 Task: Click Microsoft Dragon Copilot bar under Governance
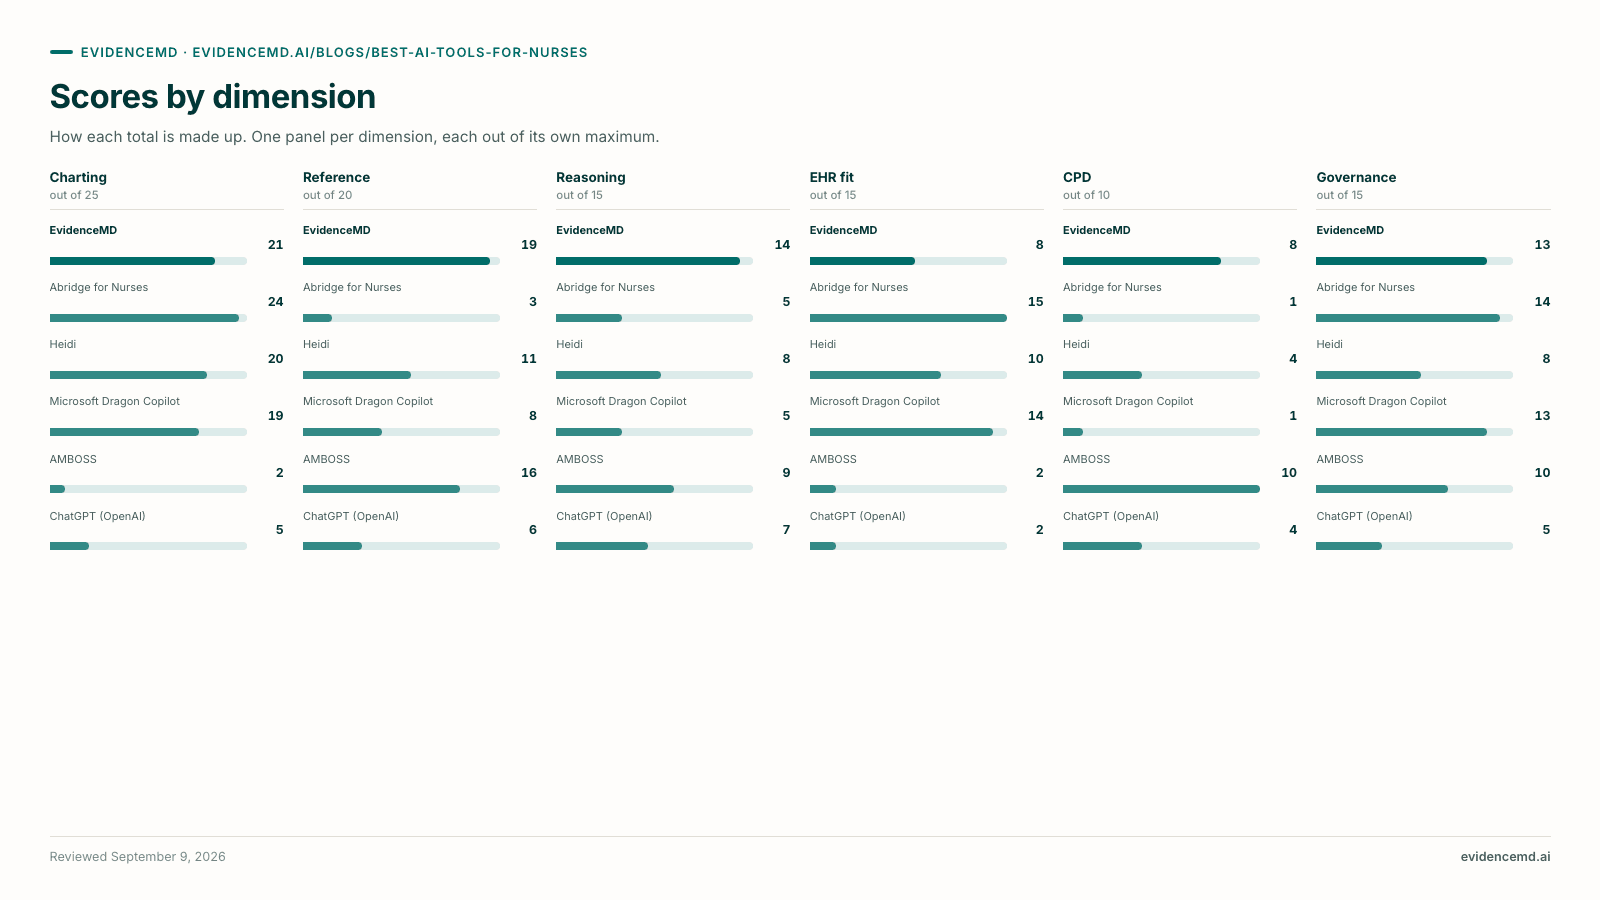coord(1414,432)
